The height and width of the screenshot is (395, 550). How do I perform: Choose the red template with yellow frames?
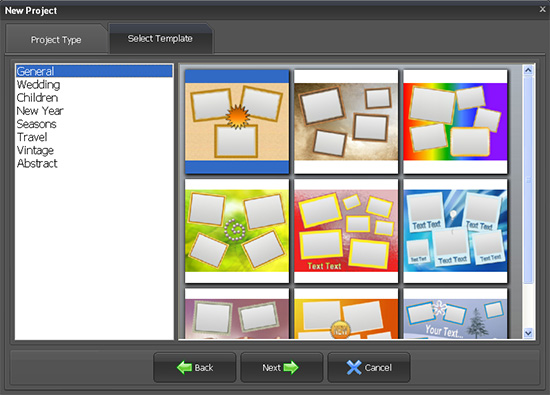(x=346, y=231)
